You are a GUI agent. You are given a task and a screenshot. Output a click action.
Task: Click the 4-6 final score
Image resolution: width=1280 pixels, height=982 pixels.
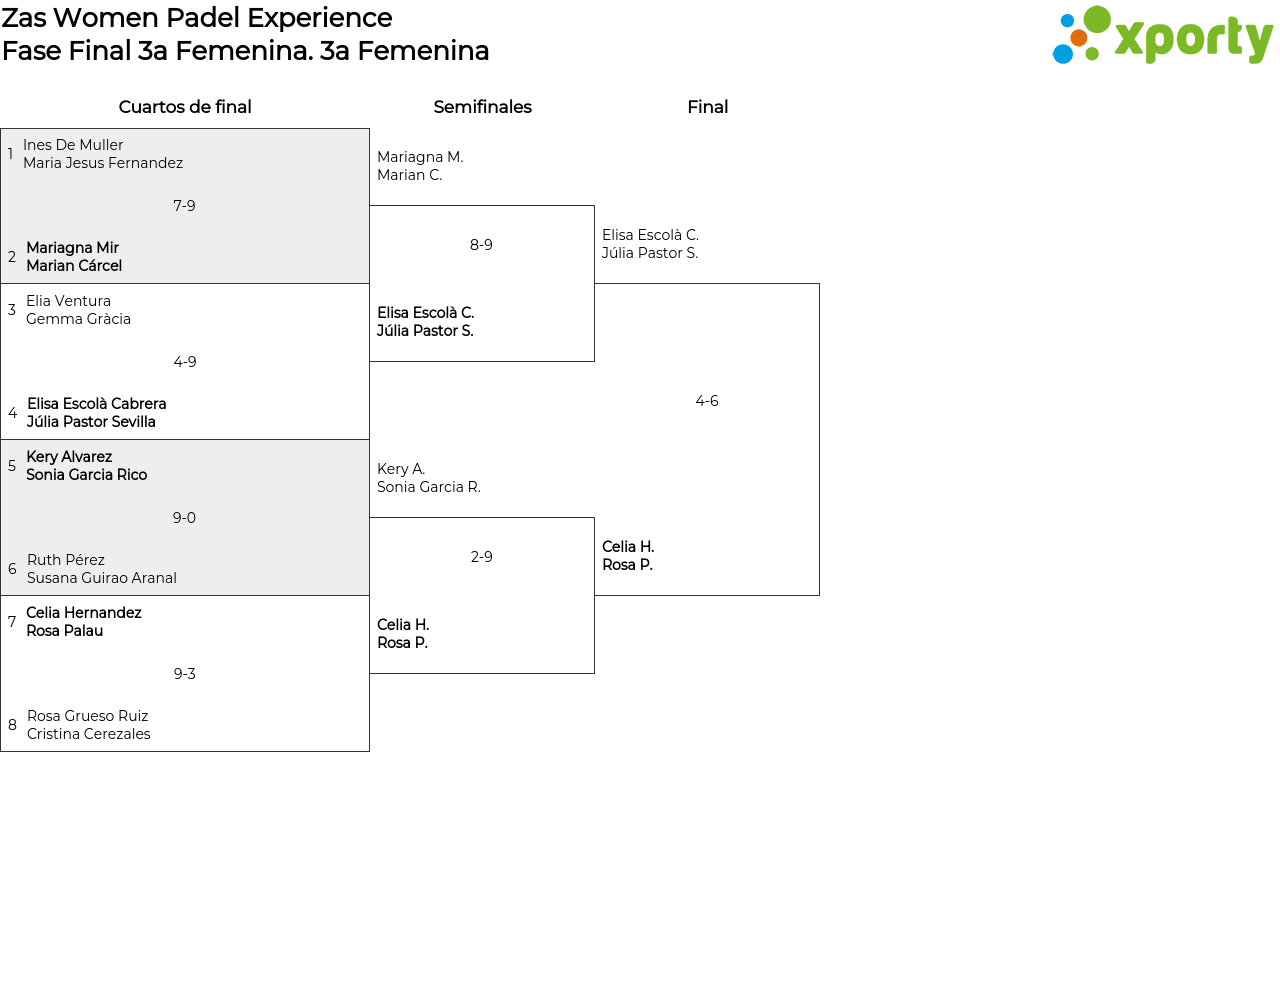(x=707, y=401)
